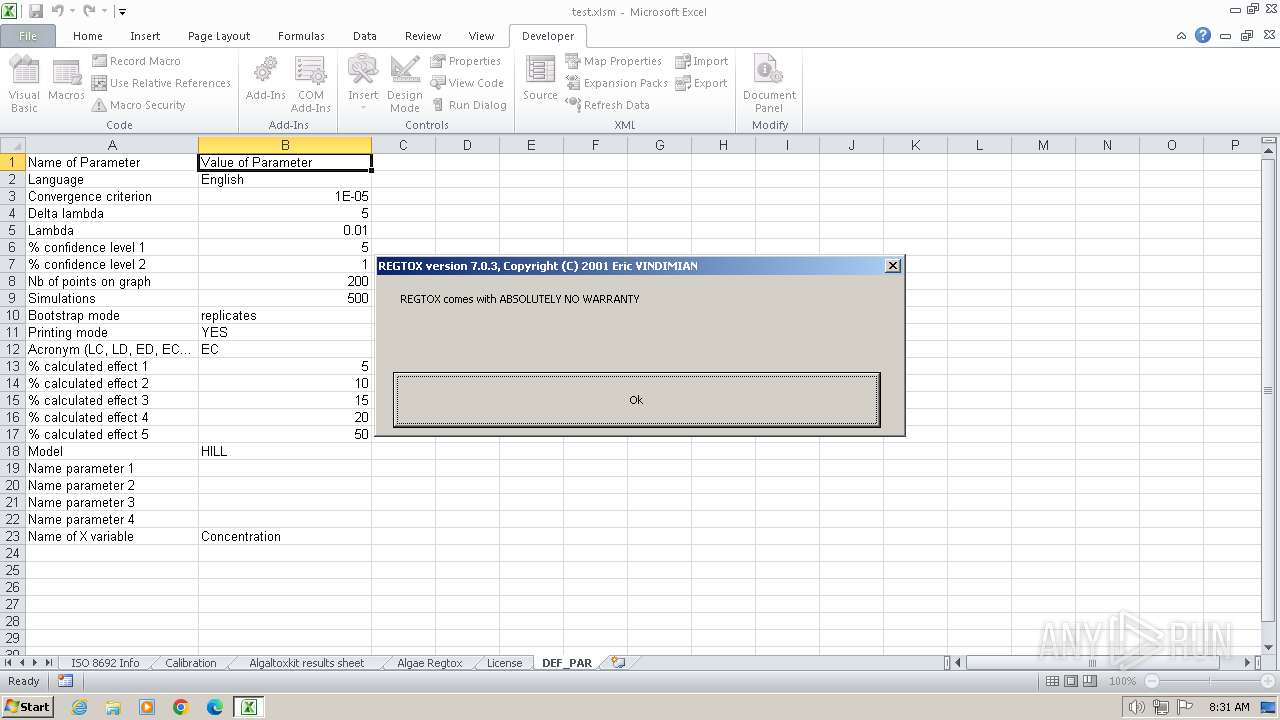Viewport: 1280px width, 720px height.
Task: Launch Internet Explorer from taskbar
Action: click(x=79, y=707)
